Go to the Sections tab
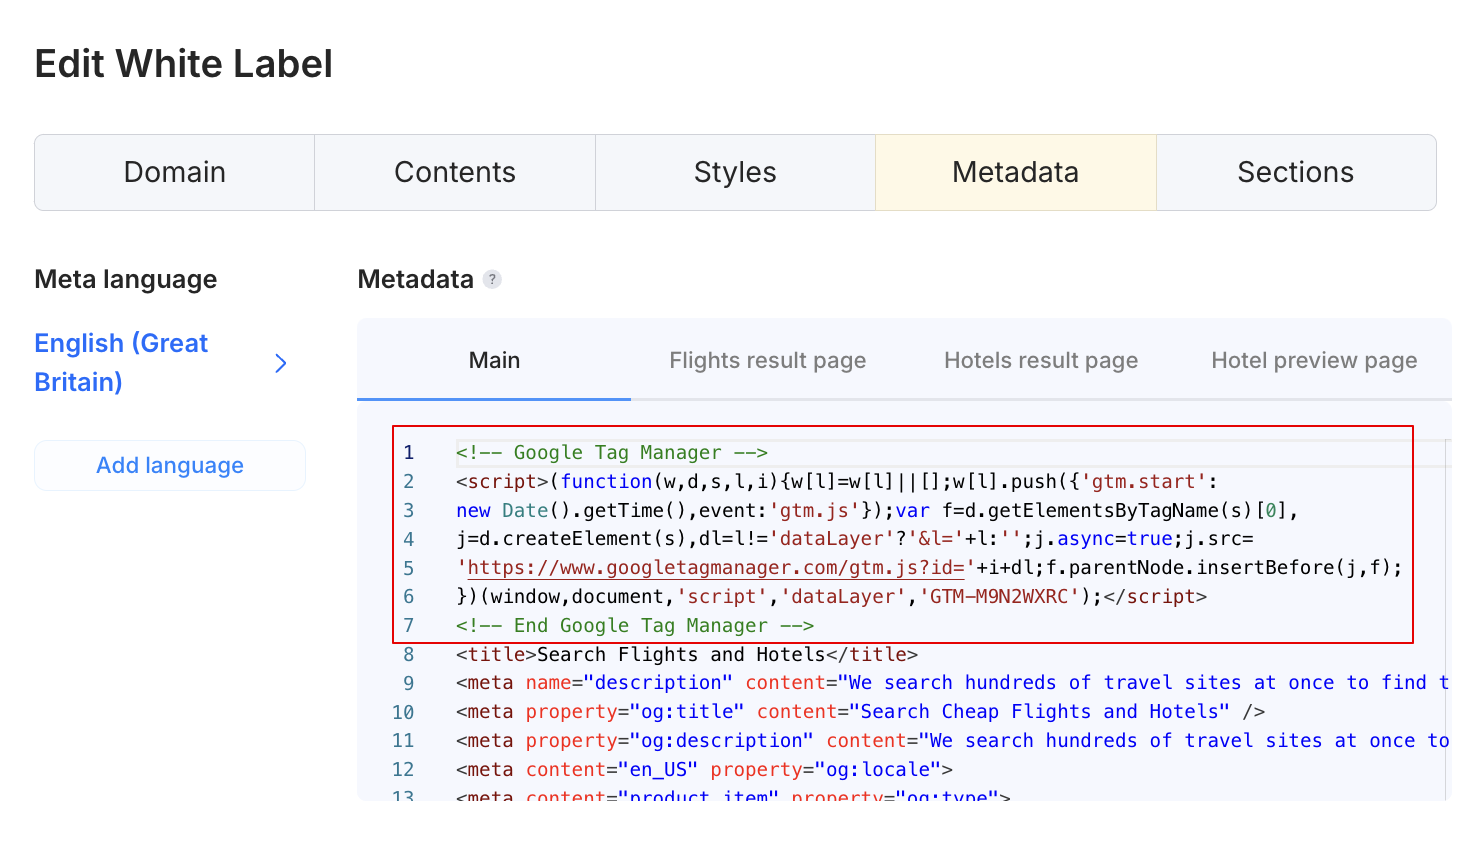The width and height of the screenshot is (1476, 844). tap(1296, 172)
